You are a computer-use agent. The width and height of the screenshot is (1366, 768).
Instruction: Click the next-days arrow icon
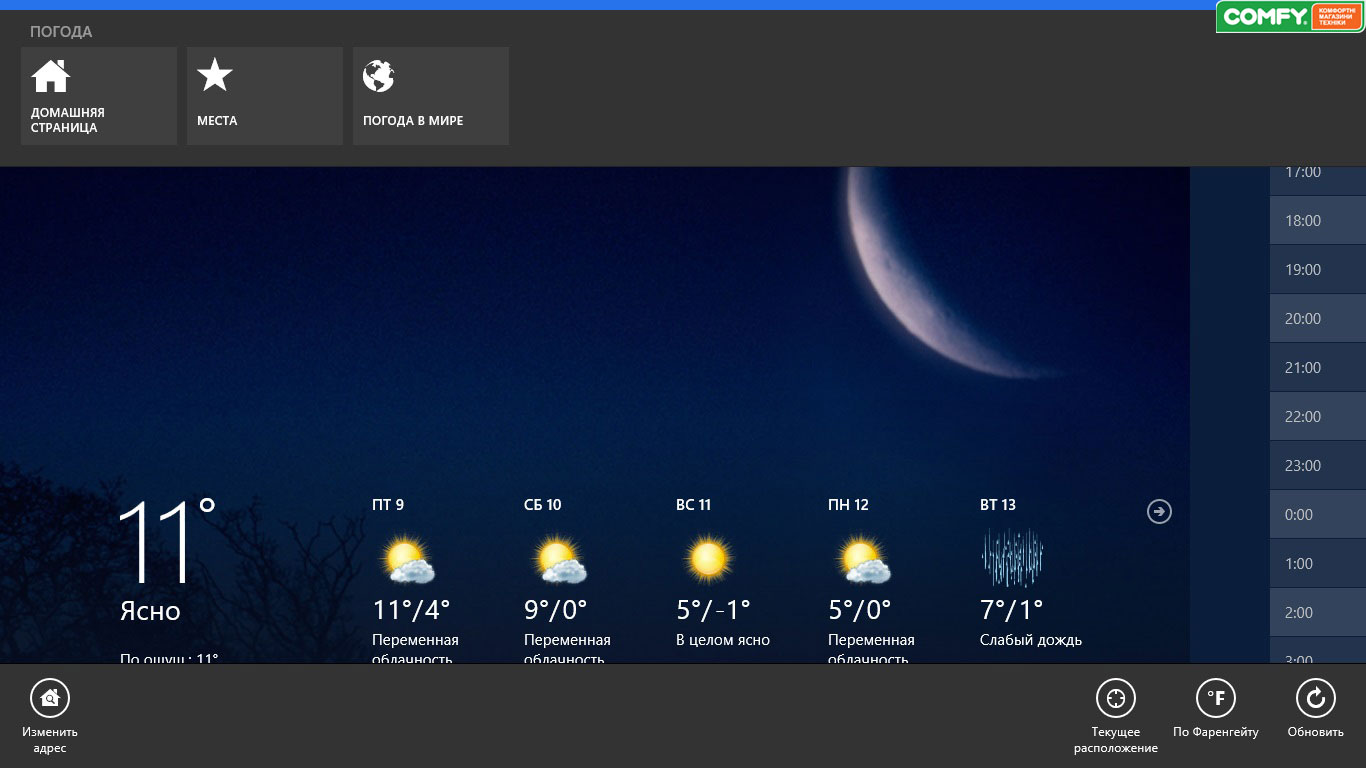1159,512
